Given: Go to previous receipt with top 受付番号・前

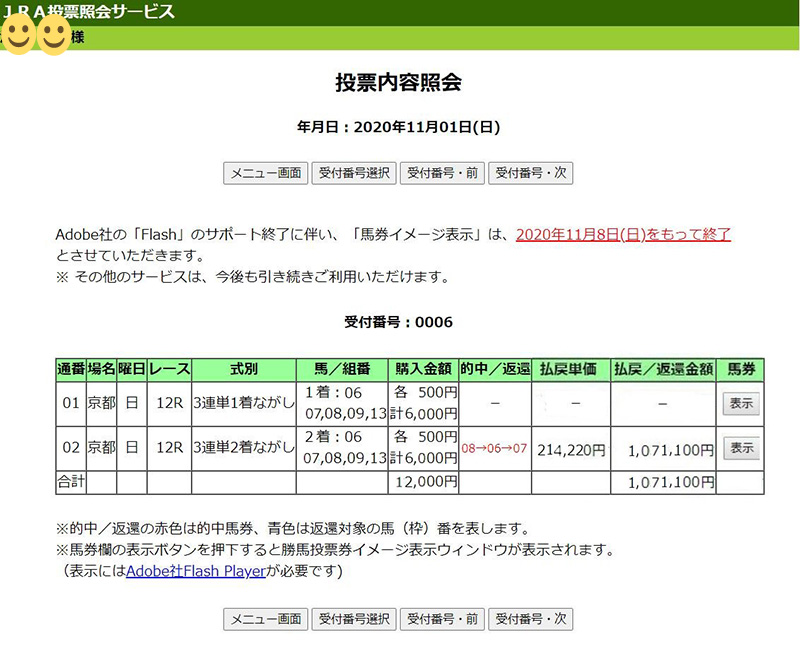Looking at the screenshot, I should (x=443, y=173).
